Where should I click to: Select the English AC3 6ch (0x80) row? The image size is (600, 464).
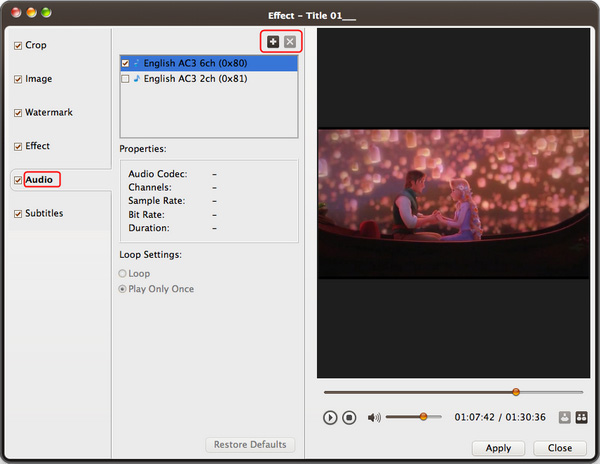(x=209, y=63)
